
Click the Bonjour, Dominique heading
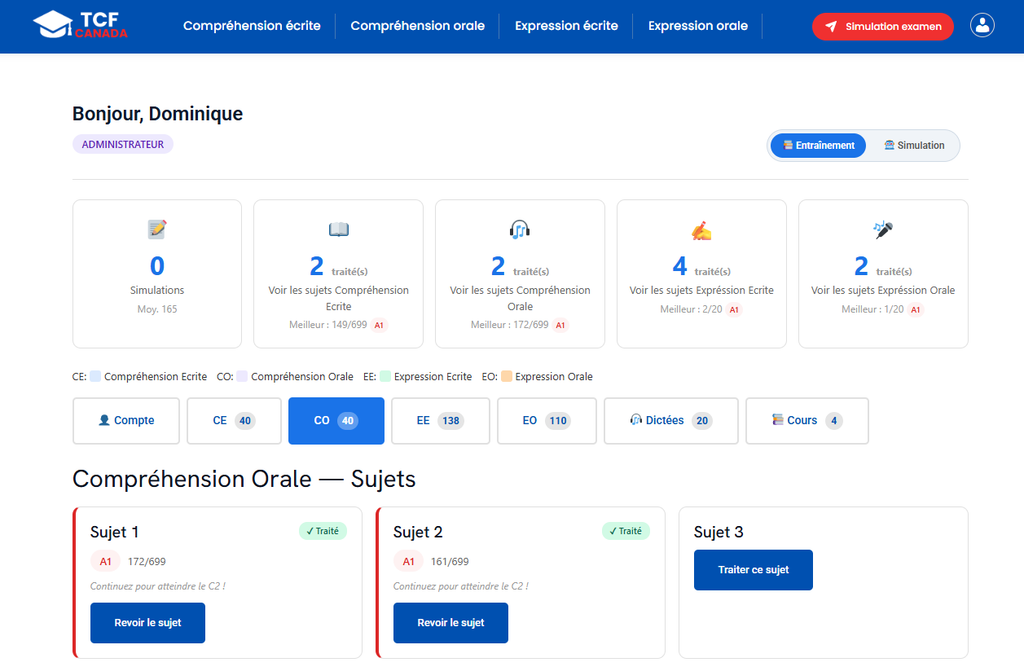click(x=157, y=114)
